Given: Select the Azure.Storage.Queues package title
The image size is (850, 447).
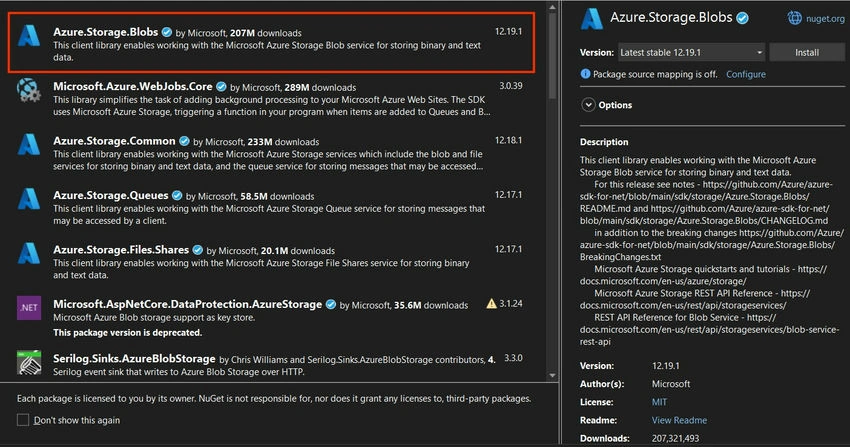Looking at the screenshot, I should (x=111, y=195).
